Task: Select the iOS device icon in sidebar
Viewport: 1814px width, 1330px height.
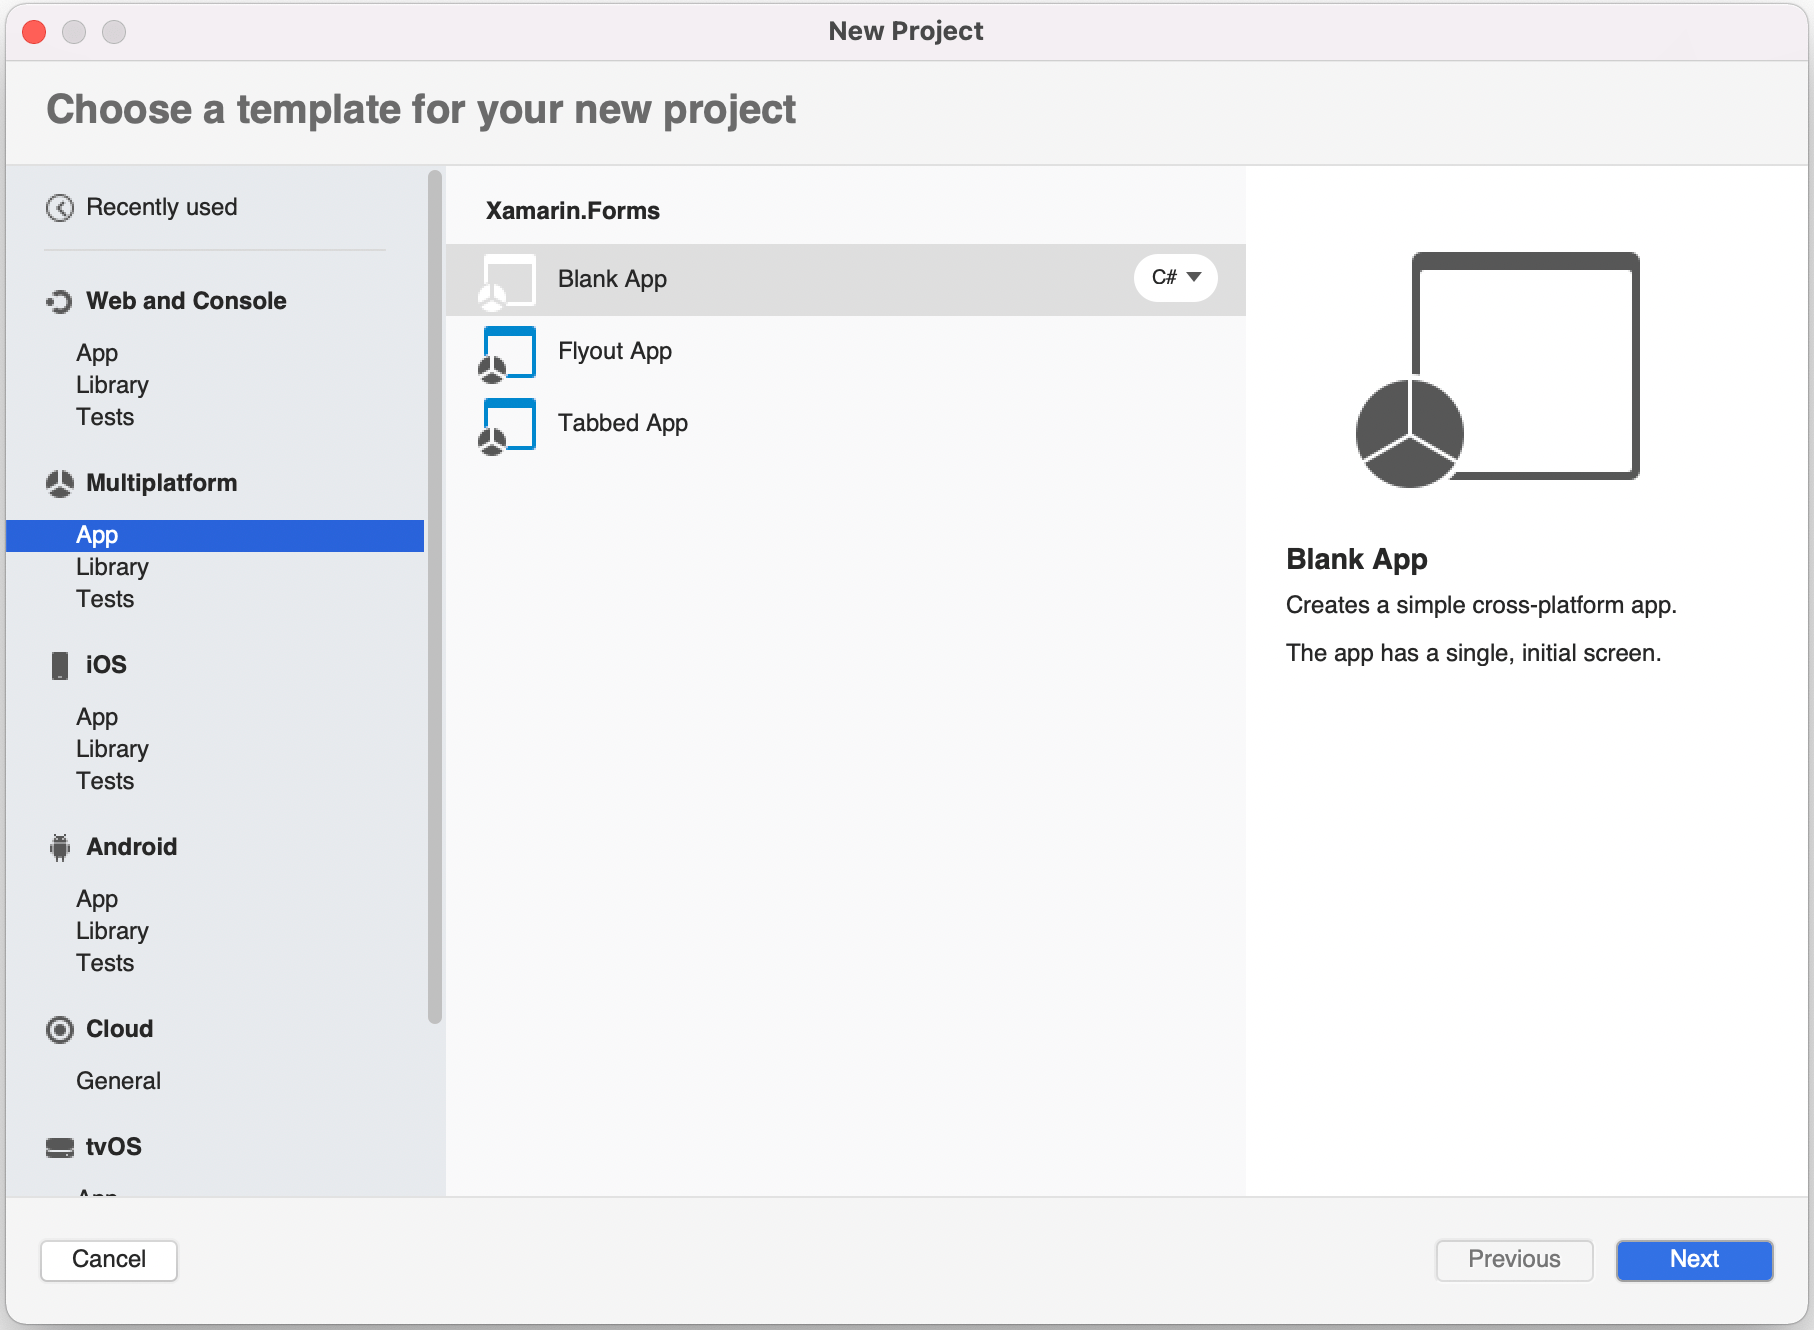Action: pyautogui.click(x=60, y=664)
